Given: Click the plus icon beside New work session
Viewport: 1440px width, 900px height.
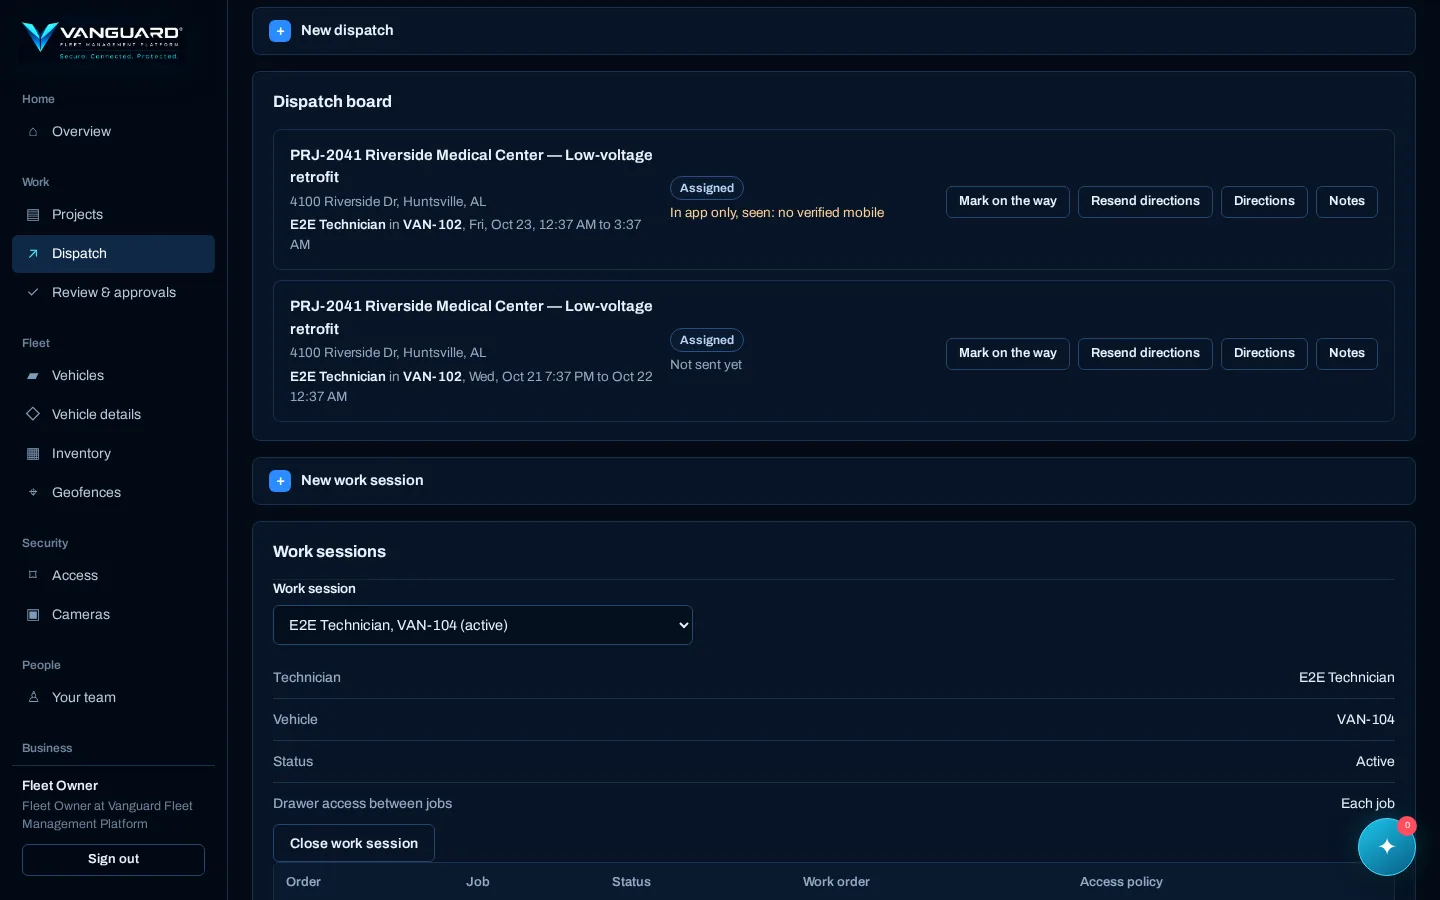Looking at the screenshot, I should click(x=280, y=481).
